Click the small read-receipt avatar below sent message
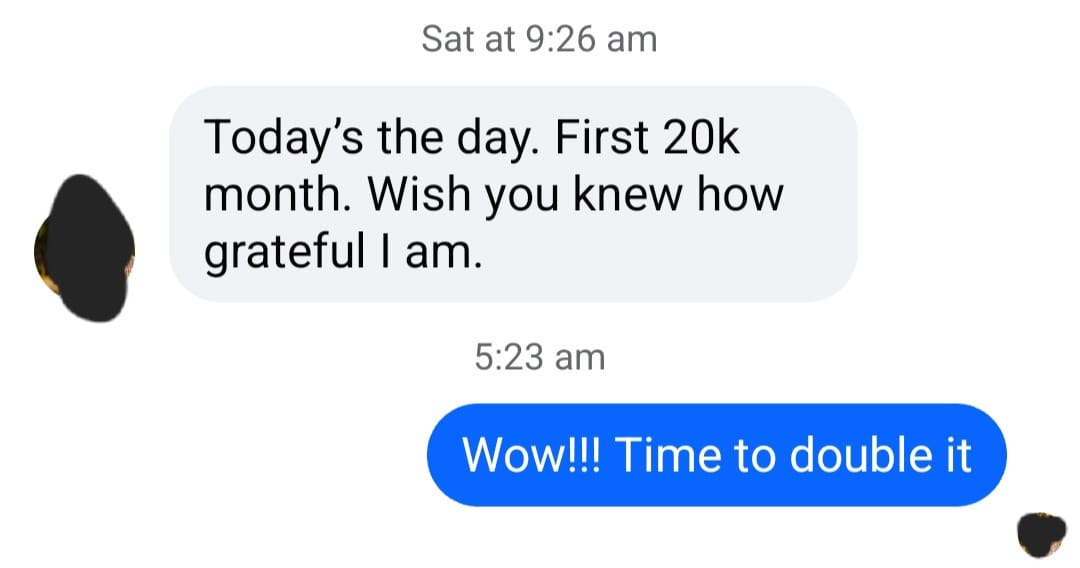Image resolution: width=1080 pixels, height=568 pixels. (1041, 535)
